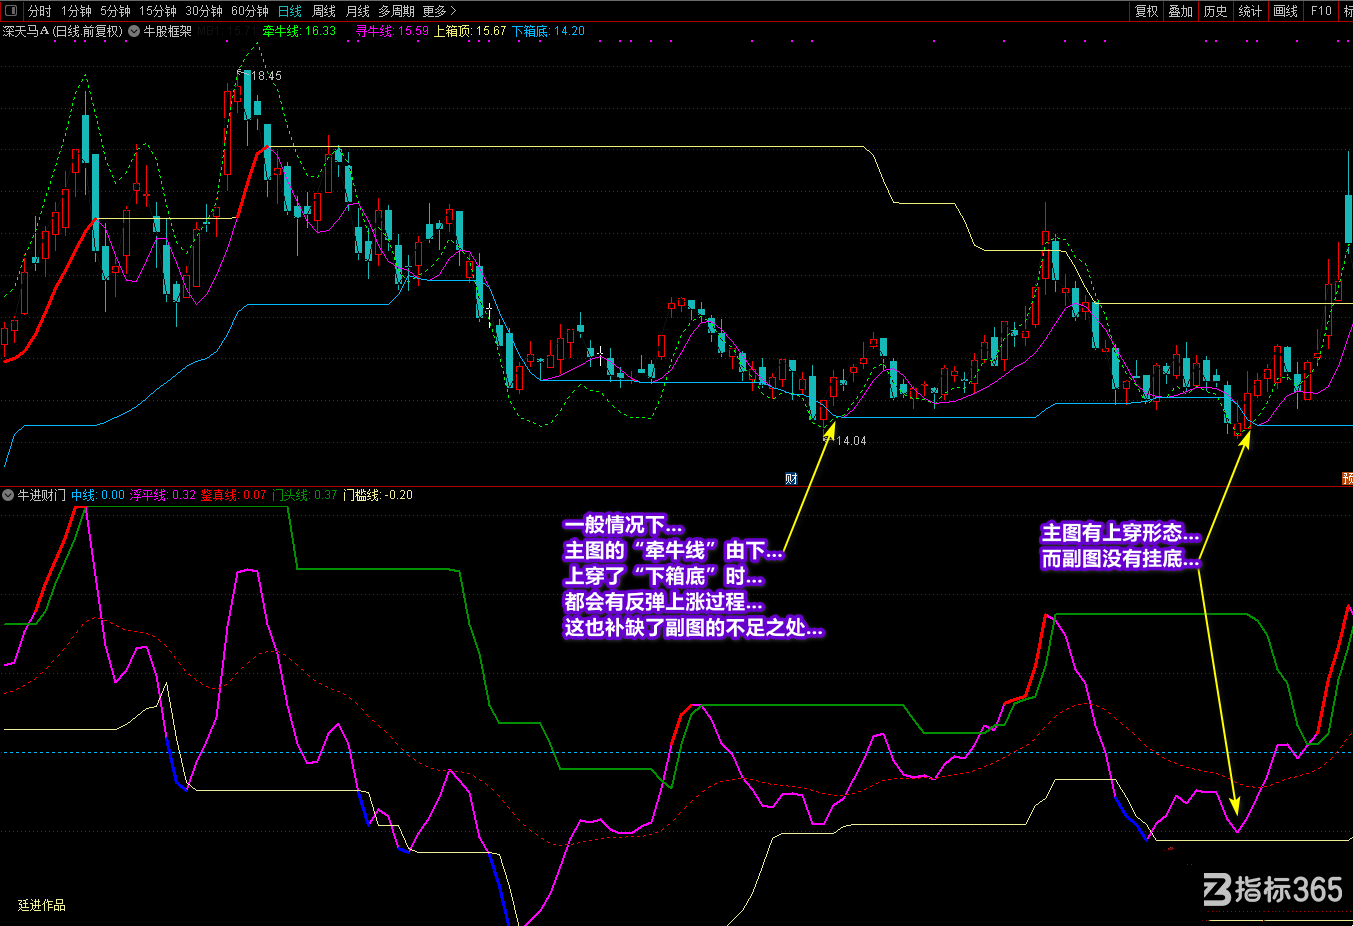Click the 下箱底: 14.20 indicator value
The width and height of the screenshot is (1353, 926).
548,31
